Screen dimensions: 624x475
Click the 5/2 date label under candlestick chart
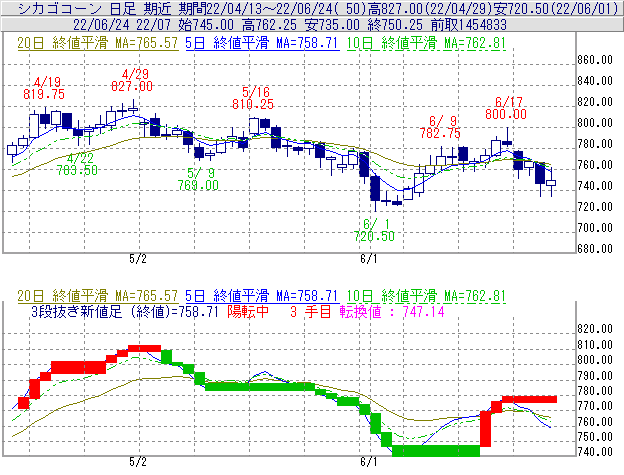138,259
